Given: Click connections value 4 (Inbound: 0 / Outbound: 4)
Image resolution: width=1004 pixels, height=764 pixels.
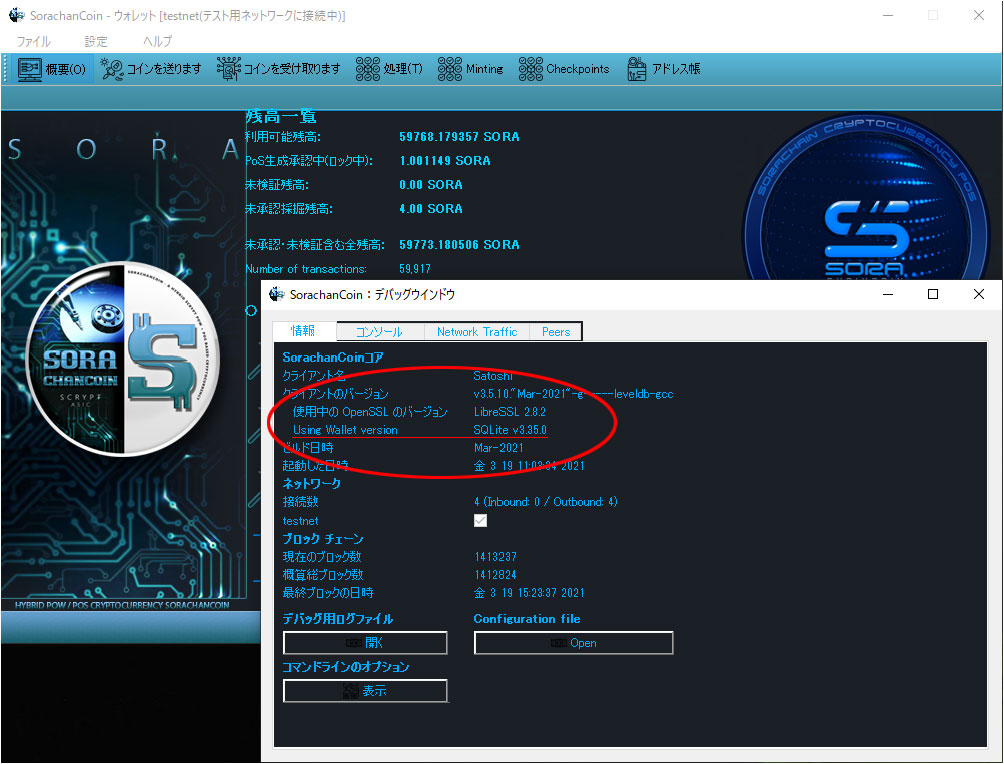Looking at the screenshot, I should pyautogui.click(x=546, y=501).
